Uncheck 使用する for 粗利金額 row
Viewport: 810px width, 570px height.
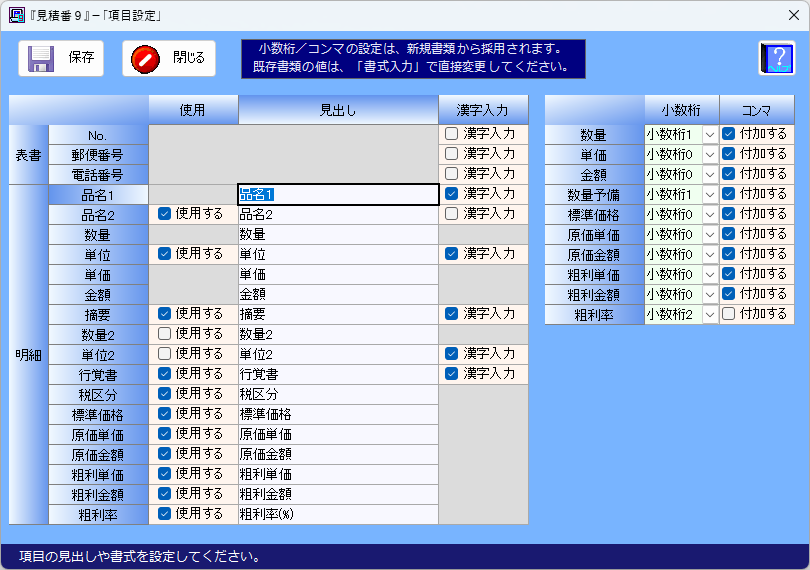(164, 493)
